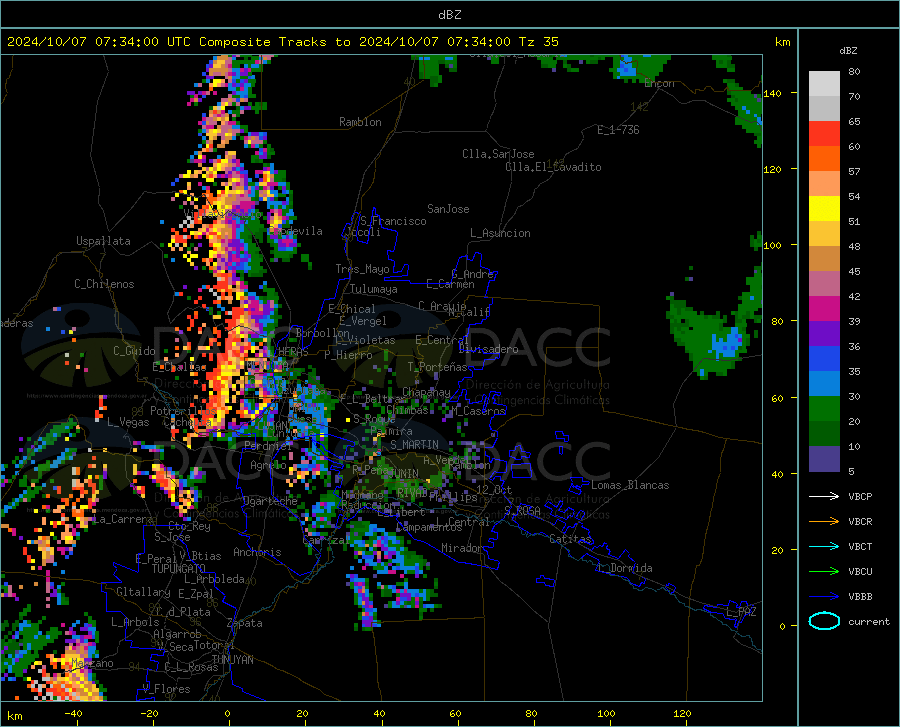The height and width of the screenshot is (727, 900).
Task: Click the 'Ramblon' label near map top
Action: (360, 122)
